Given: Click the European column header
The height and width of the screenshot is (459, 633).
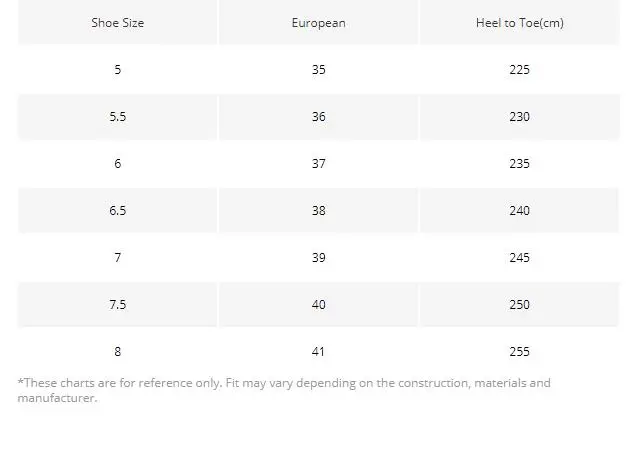Looking at the screenshot, I should point(318,23).
